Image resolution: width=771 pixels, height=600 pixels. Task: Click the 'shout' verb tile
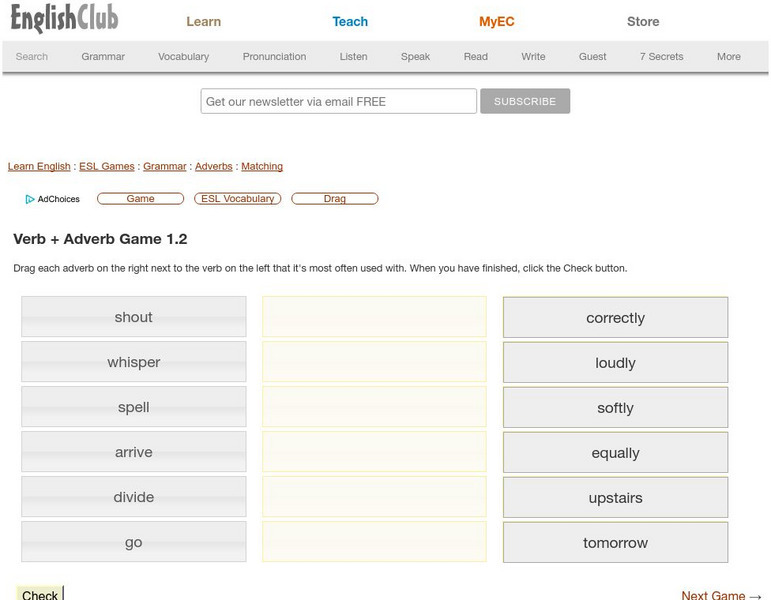click(133, 317)
